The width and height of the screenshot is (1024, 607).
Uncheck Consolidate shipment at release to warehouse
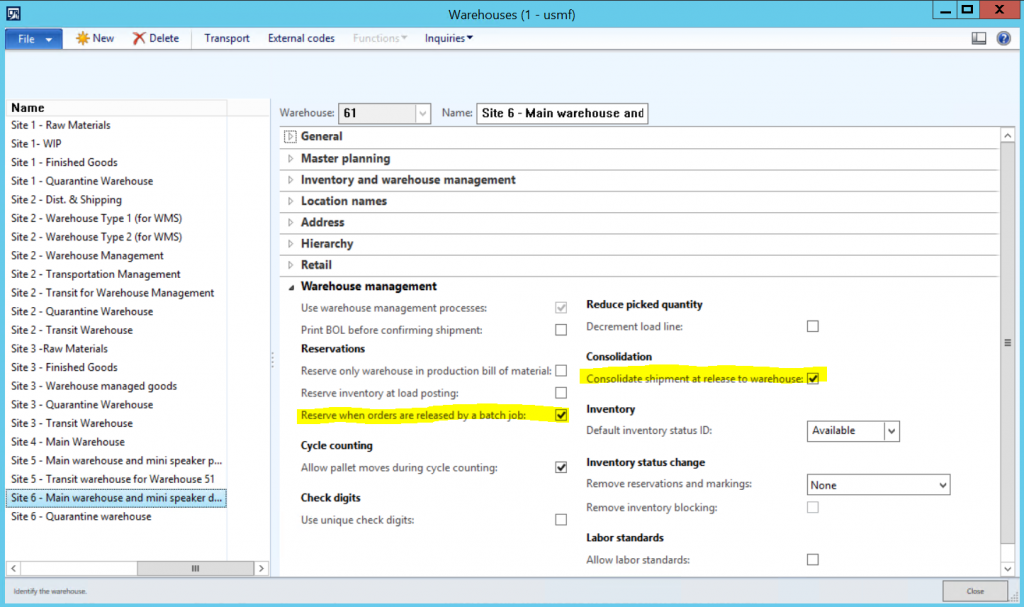[813, 378]
